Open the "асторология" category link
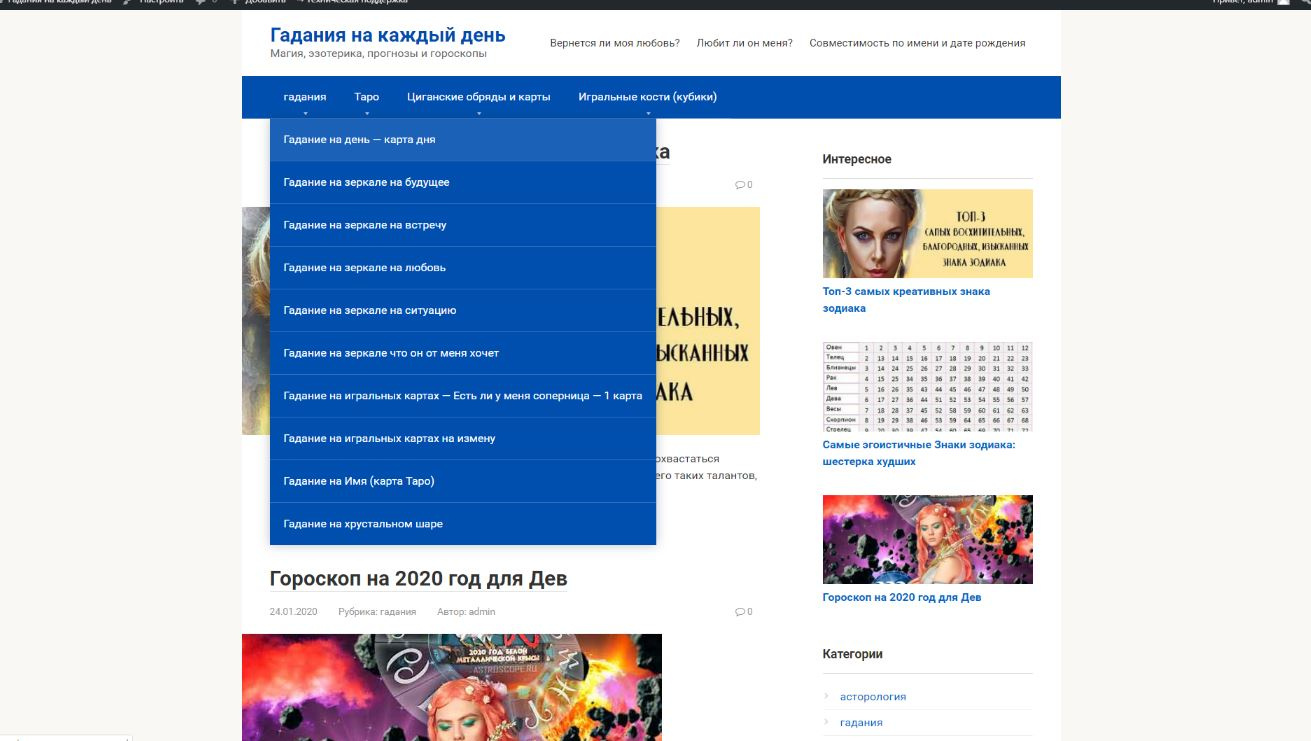 (873, 696)
